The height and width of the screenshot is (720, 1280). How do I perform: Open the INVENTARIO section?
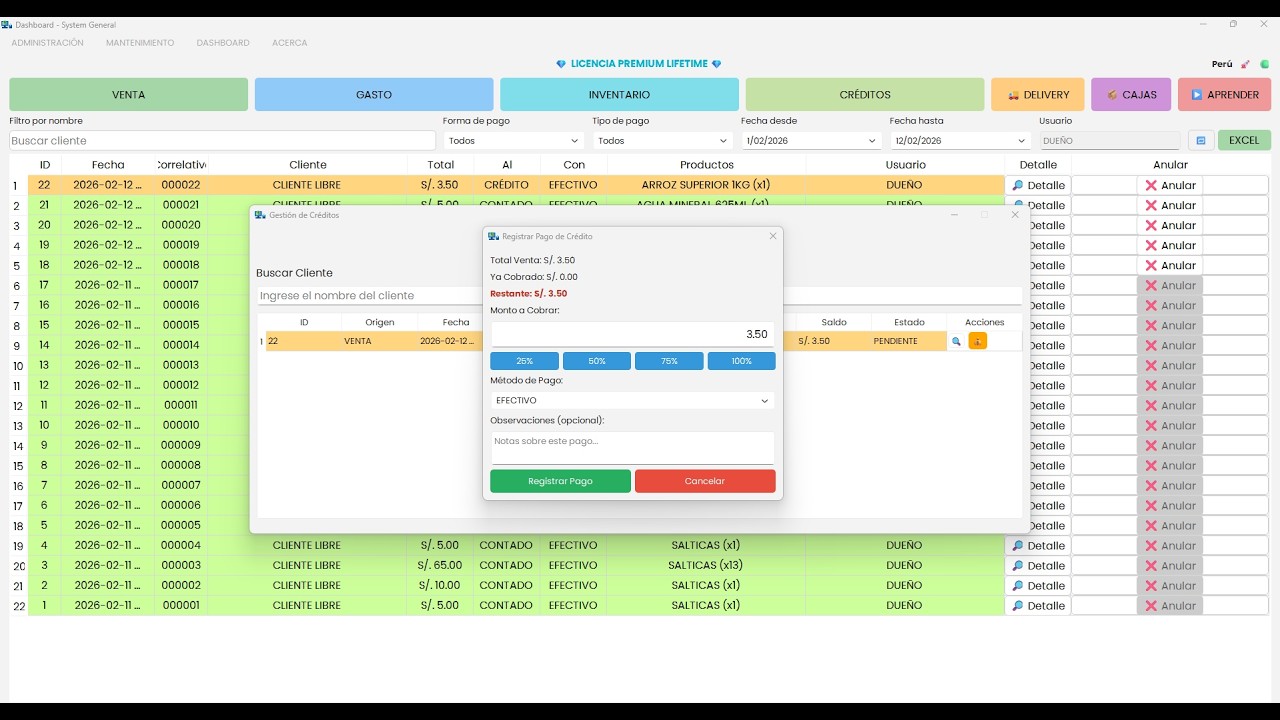619,95
